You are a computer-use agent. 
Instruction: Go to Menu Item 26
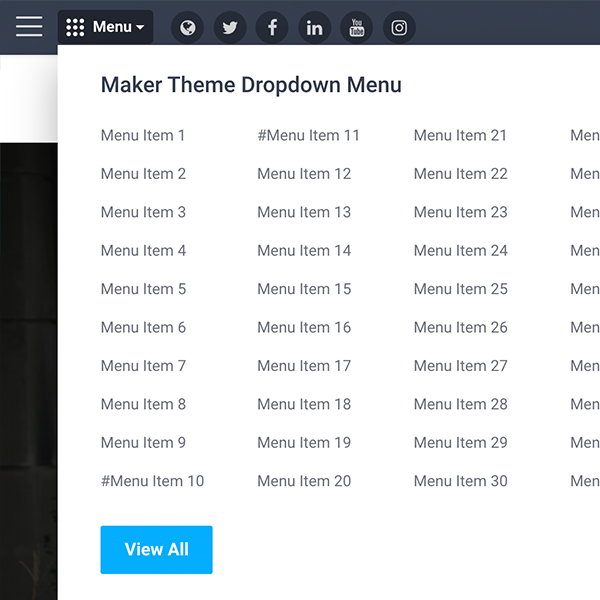tap(460, 327)
